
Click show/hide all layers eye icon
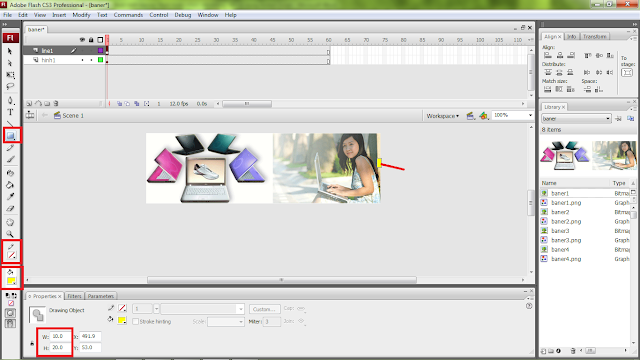click(x=82, y=40)
